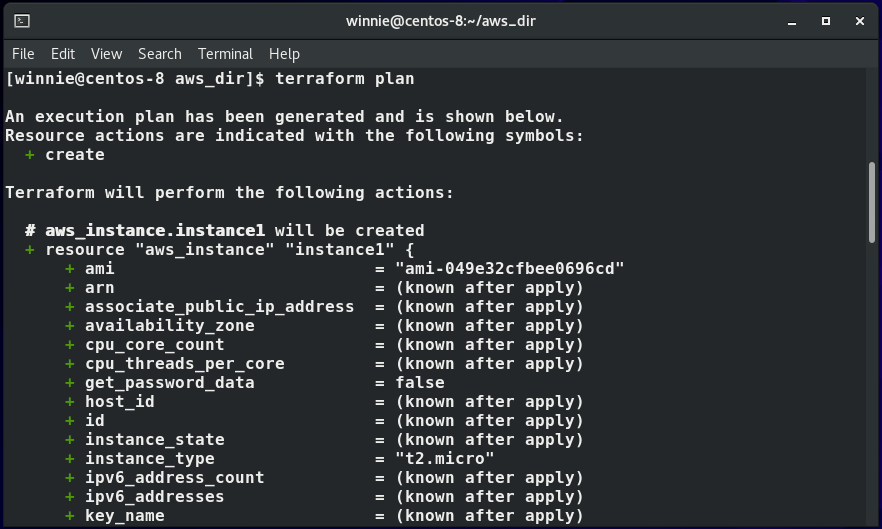This screenshot has width=882, height=529.
Task: Open the View menu
Action: [106, 54]
